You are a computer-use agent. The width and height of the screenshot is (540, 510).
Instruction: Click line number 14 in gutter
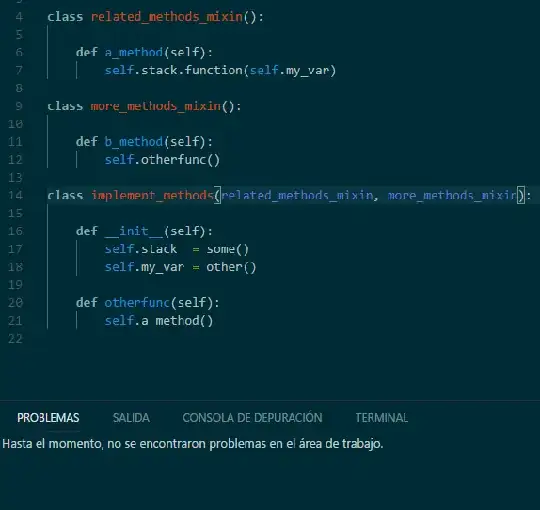coord(15,195)
